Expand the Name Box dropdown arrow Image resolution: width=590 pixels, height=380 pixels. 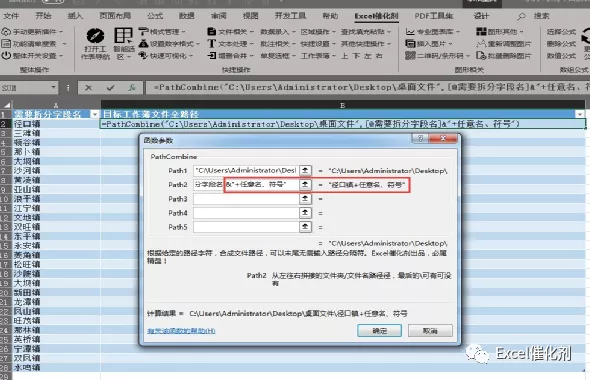[x=53, y=87]
